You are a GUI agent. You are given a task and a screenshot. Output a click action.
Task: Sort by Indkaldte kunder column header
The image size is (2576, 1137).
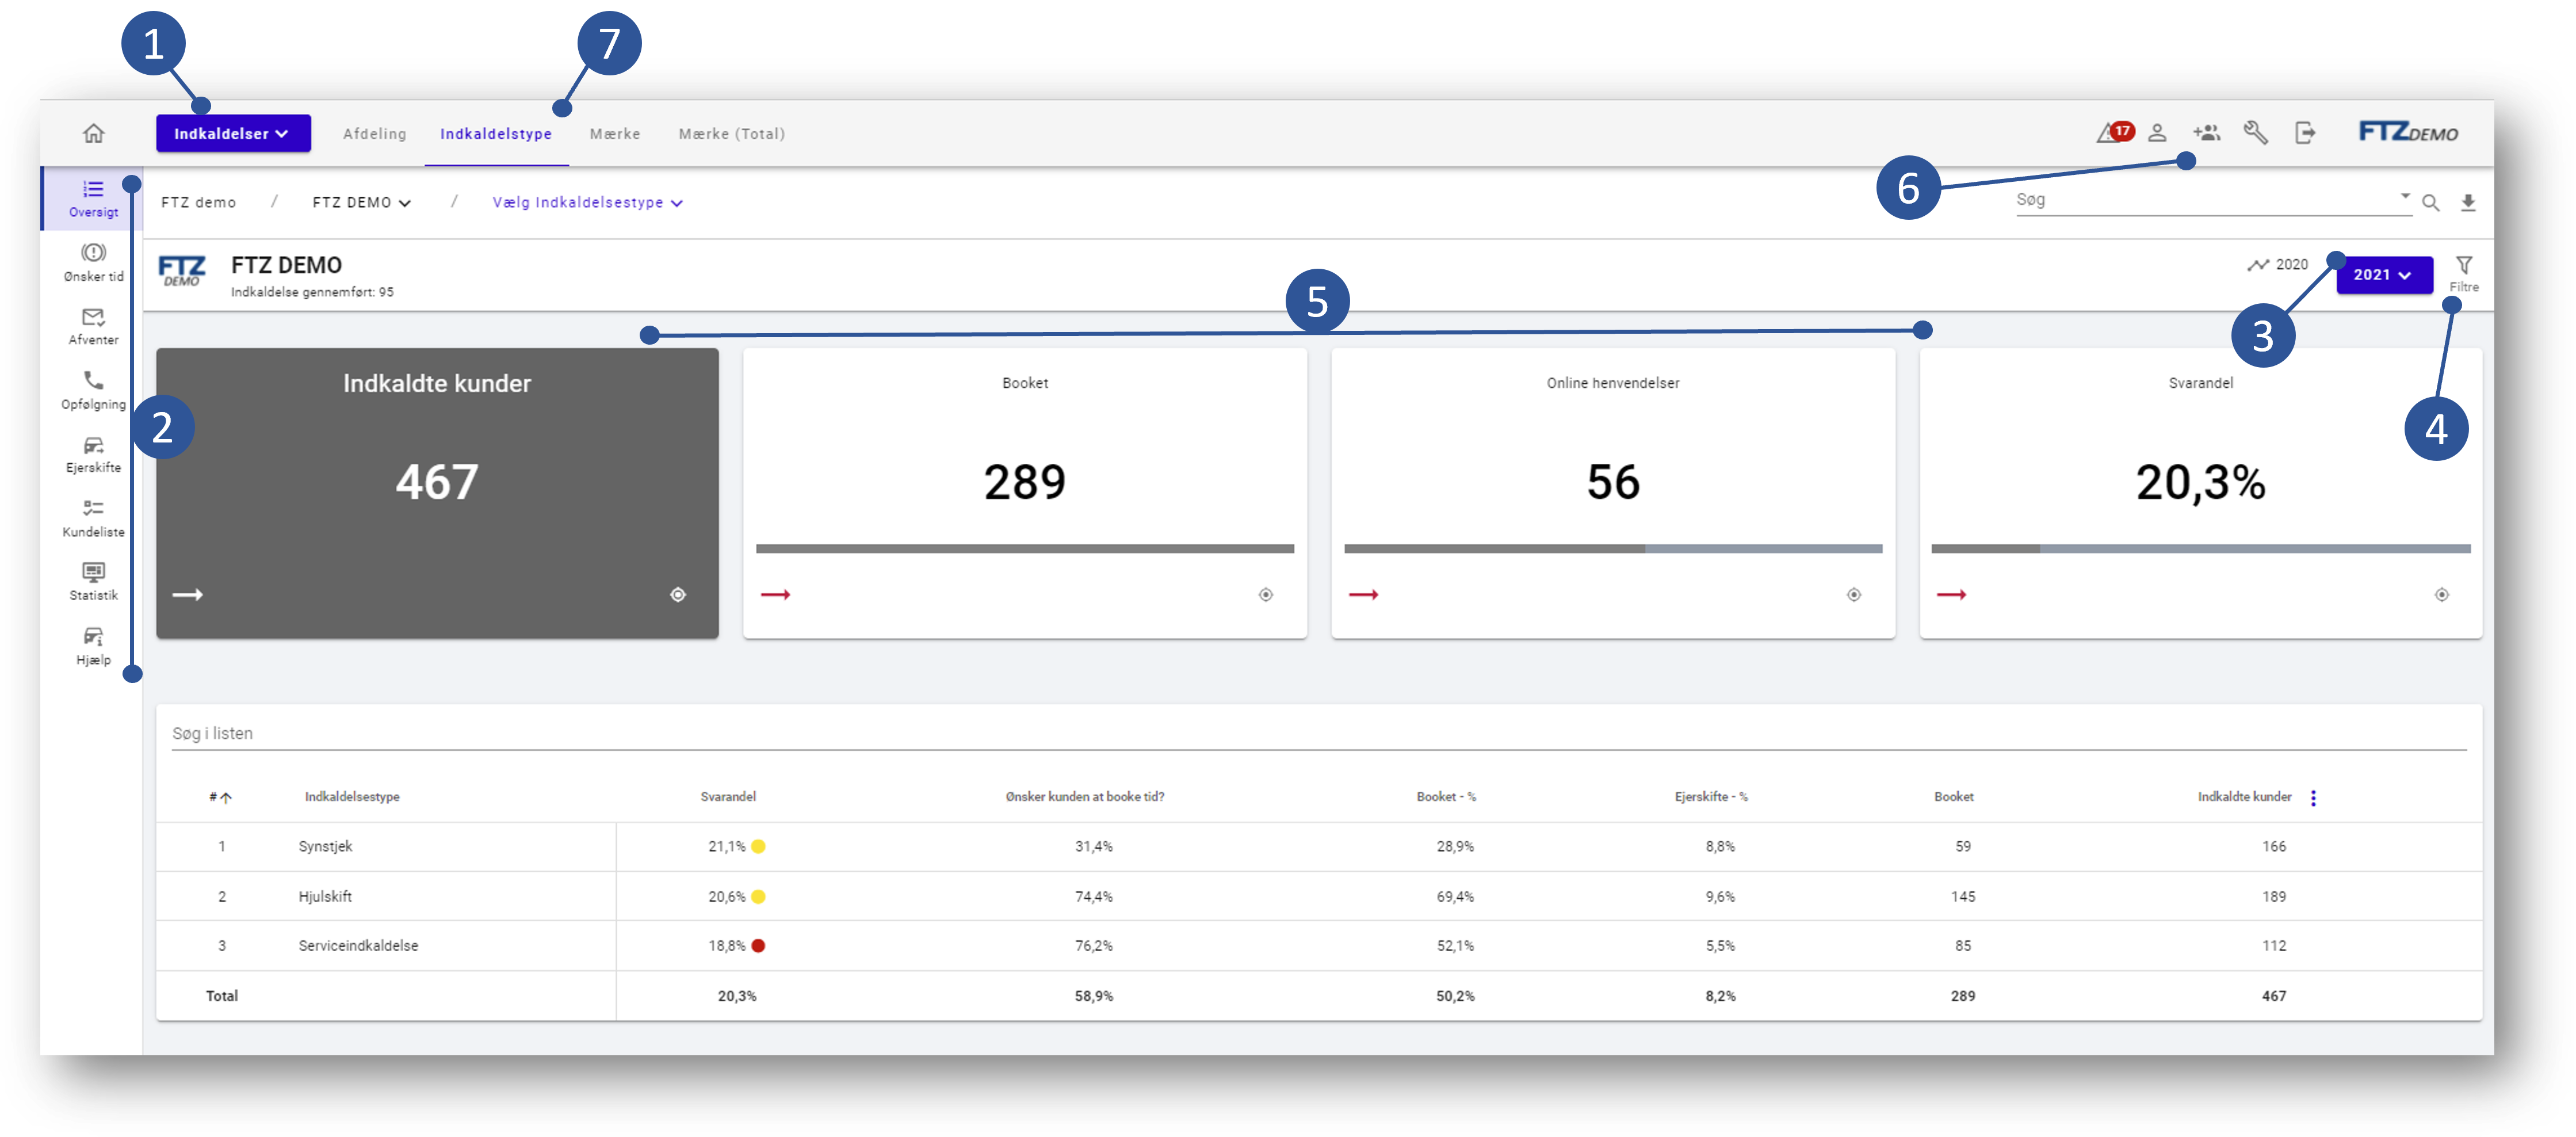(x=2244, y=797)
